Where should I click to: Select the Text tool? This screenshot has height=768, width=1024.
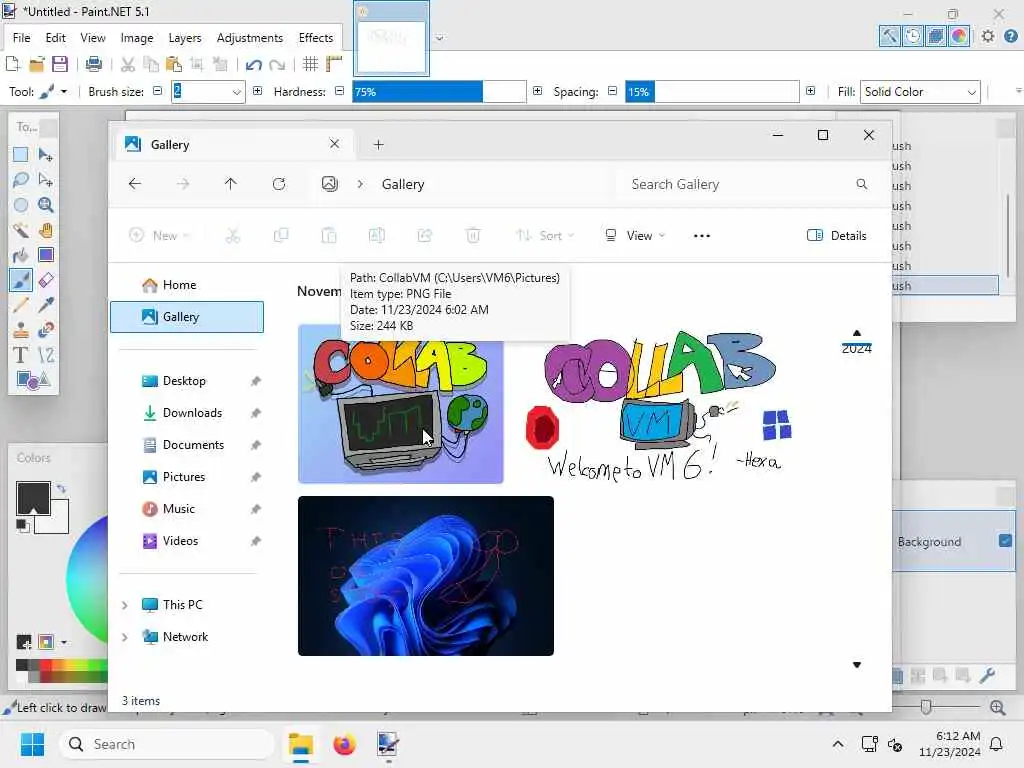(20, 355)
